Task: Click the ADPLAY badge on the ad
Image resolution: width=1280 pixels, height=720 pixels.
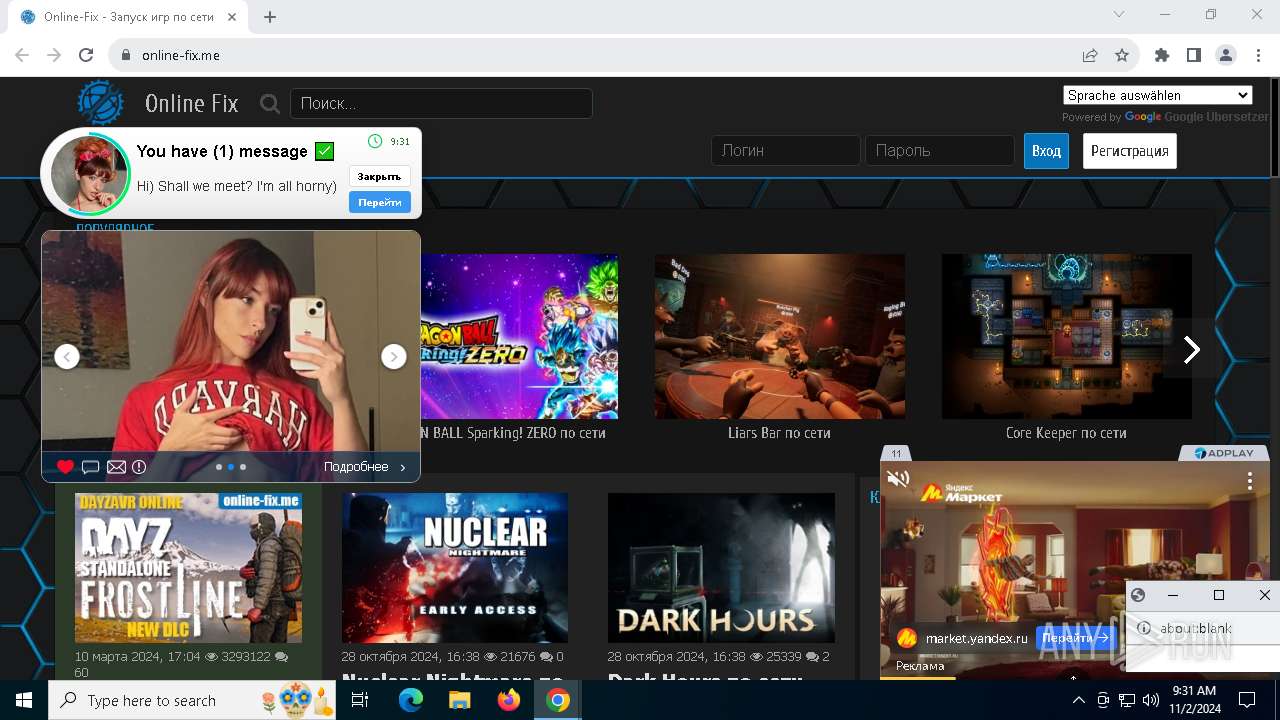Action: coord(1225,453)
